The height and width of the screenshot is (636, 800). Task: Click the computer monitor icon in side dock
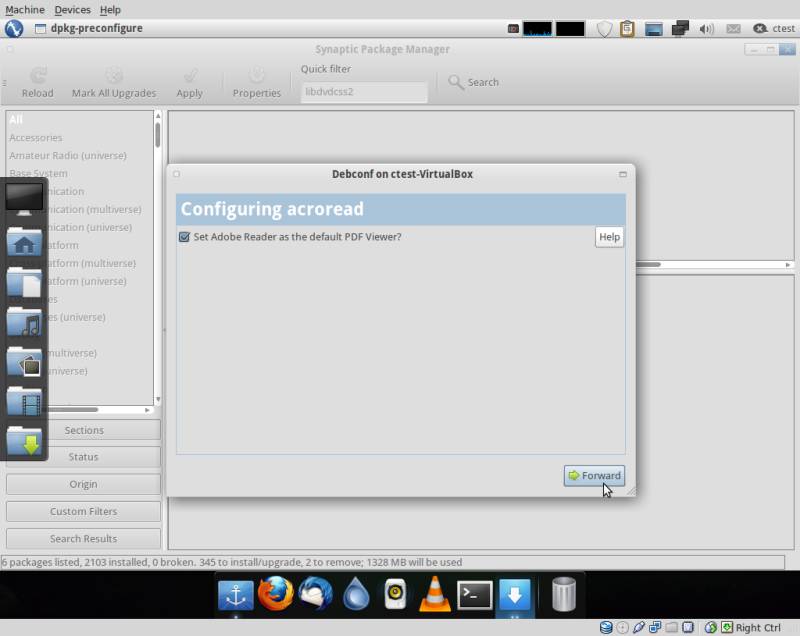[x=24, y=199]
